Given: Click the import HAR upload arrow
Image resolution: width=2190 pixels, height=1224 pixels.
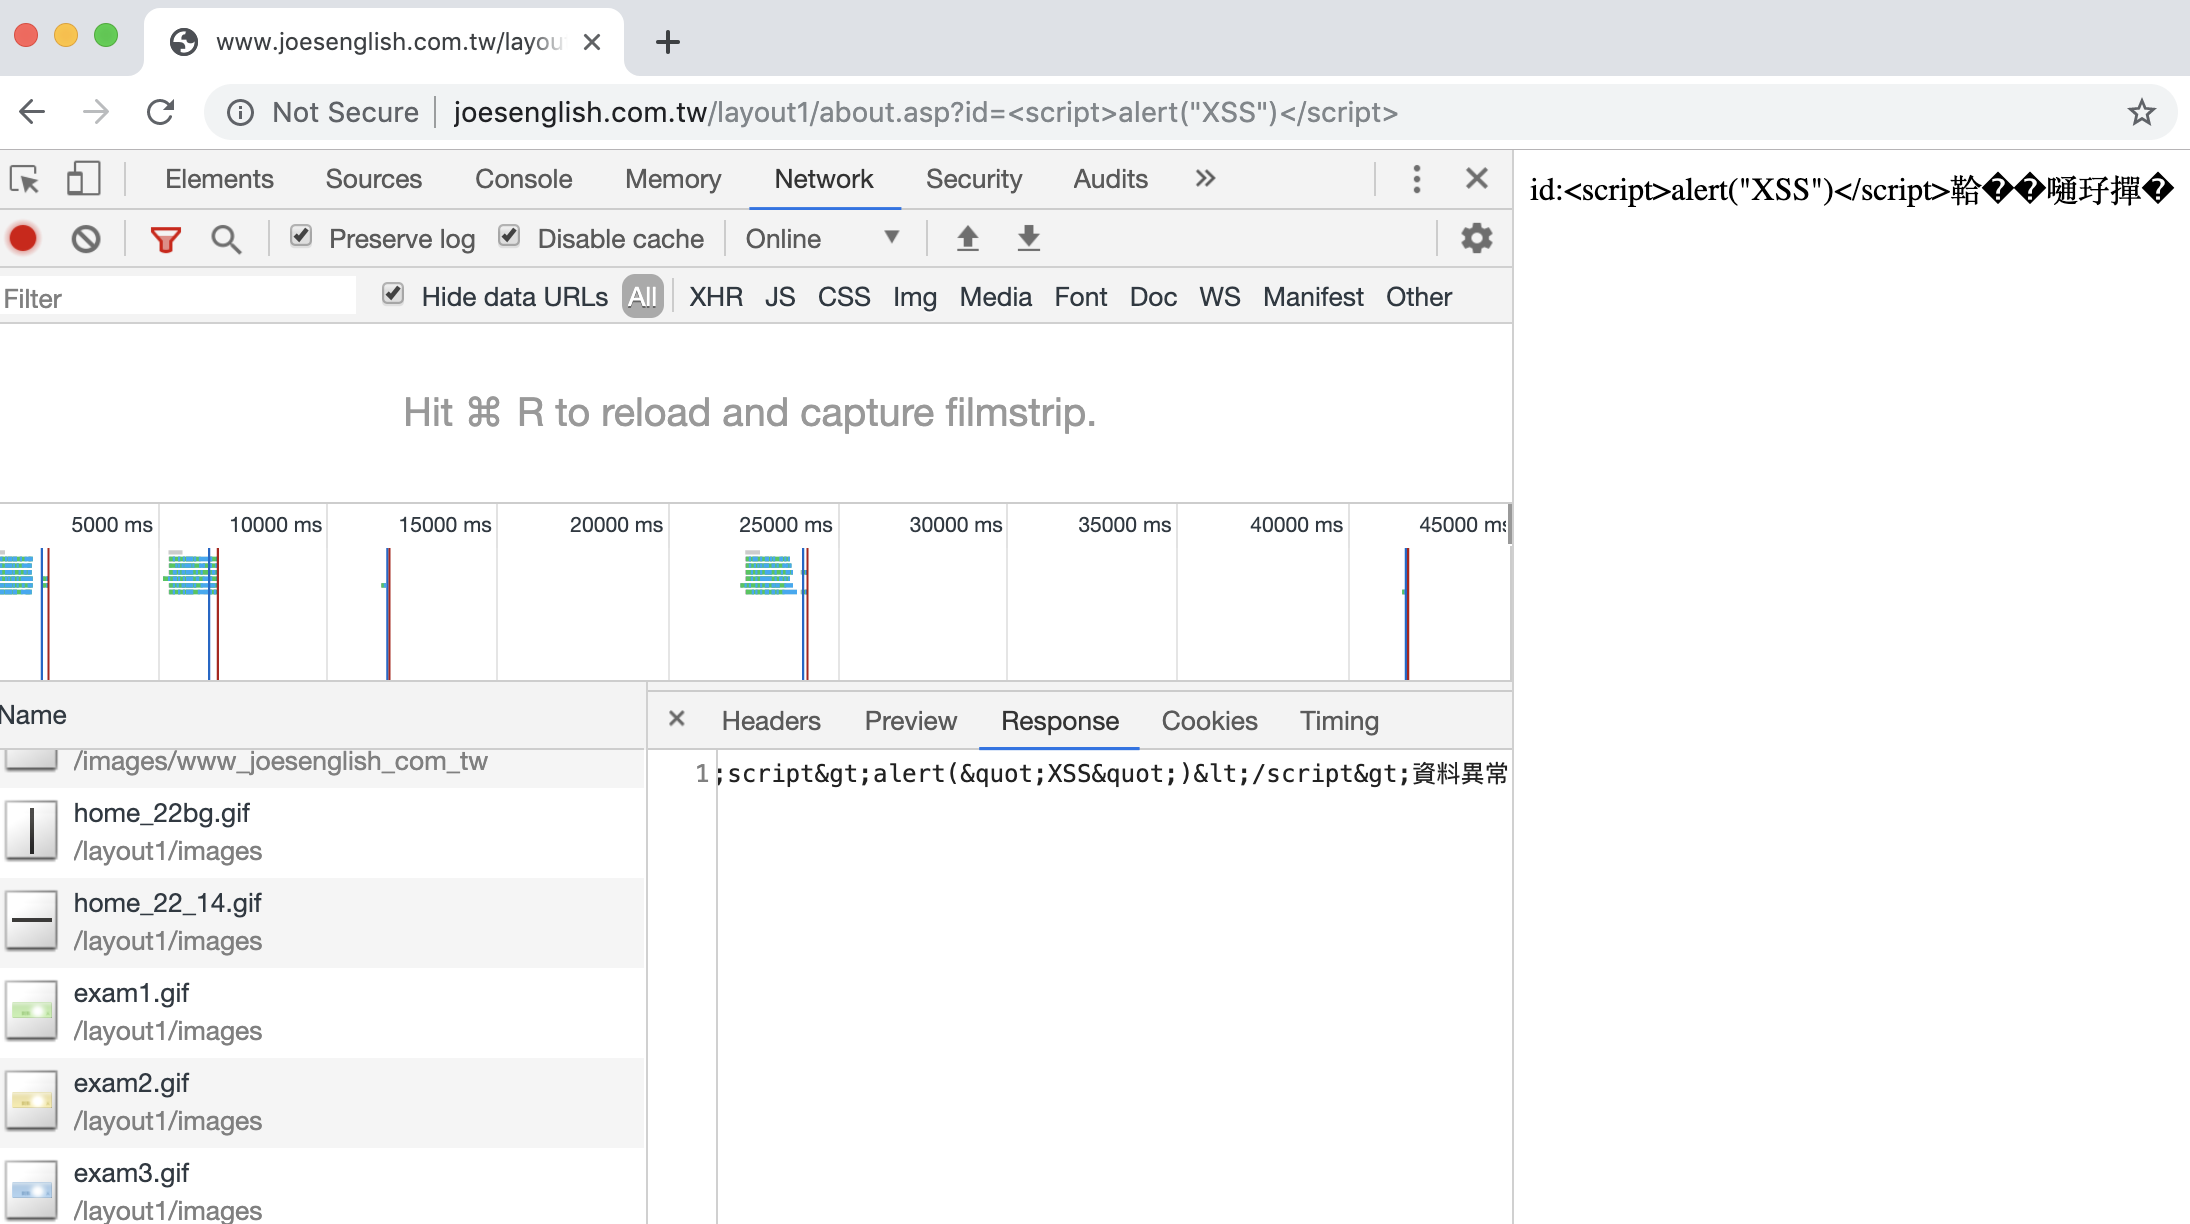Looking at the screenshot, I should (967, 238).
